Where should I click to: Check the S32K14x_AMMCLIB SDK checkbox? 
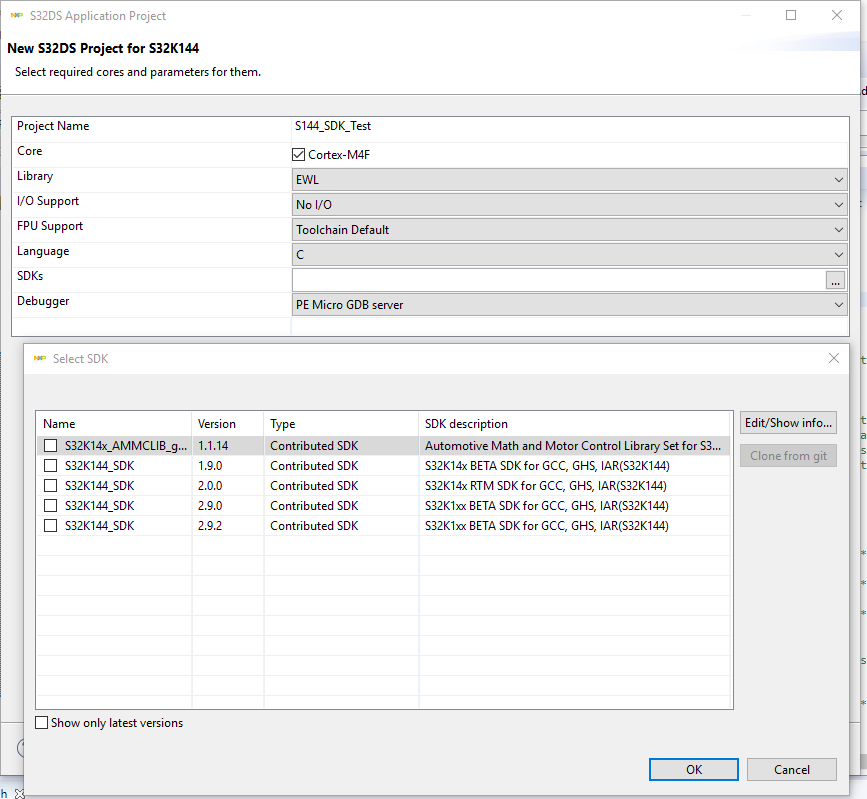pos(50,446)
